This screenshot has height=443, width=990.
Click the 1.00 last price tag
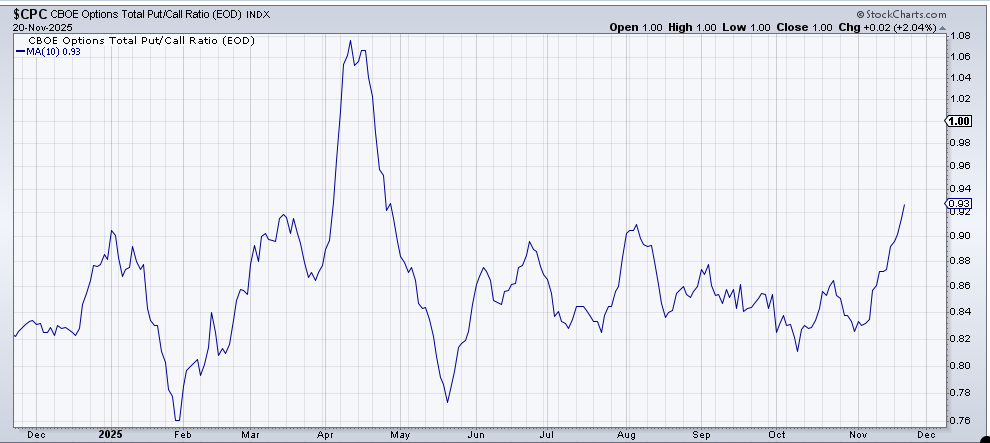958,121
